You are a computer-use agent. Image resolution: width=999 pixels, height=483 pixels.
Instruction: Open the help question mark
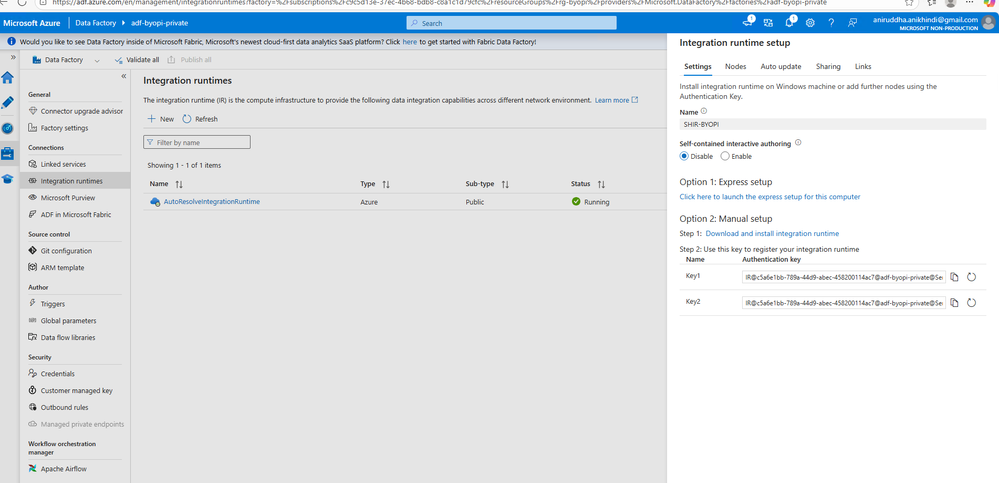click(x=831, y=23)
